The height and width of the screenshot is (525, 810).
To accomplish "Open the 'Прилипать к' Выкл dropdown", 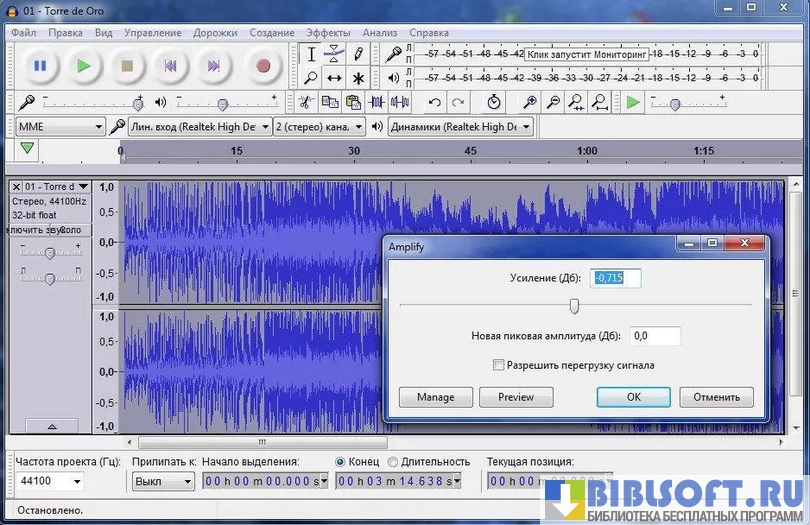I will pos(163,481).
